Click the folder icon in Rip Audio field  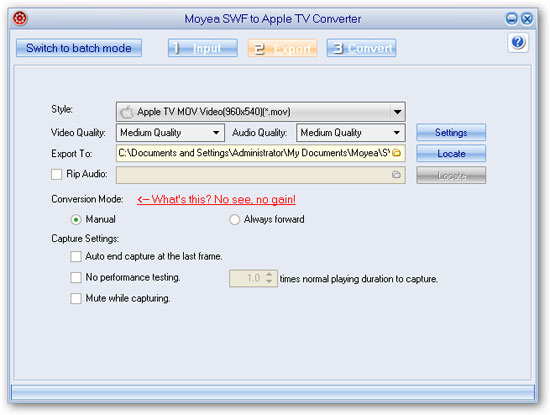pos(396,174)
